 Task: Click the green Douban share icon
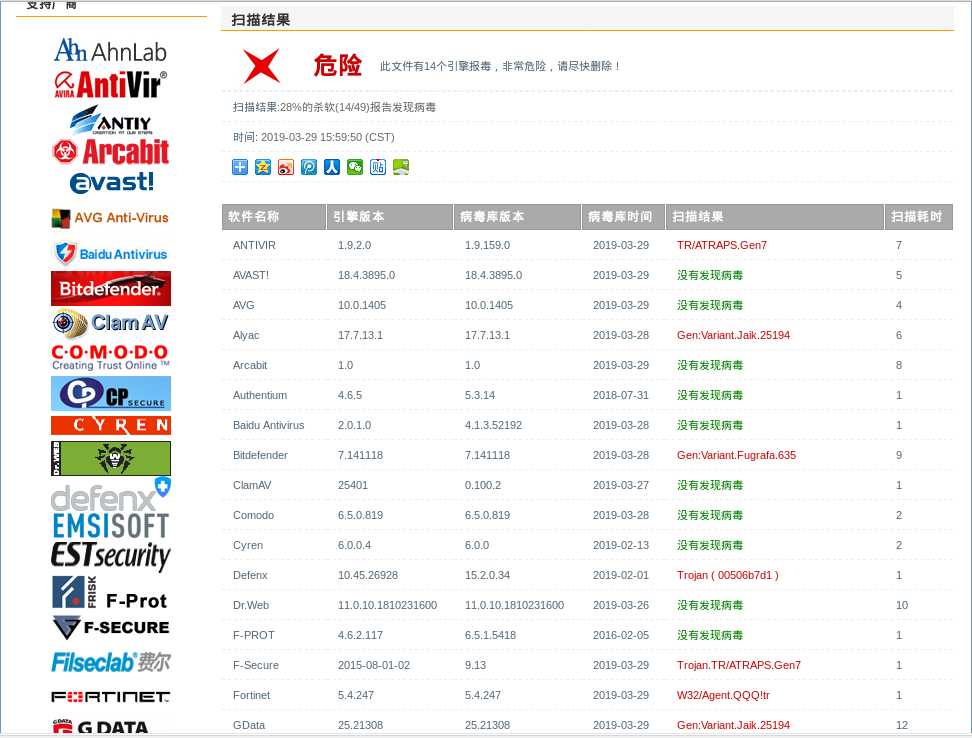(x=400, y=167)
